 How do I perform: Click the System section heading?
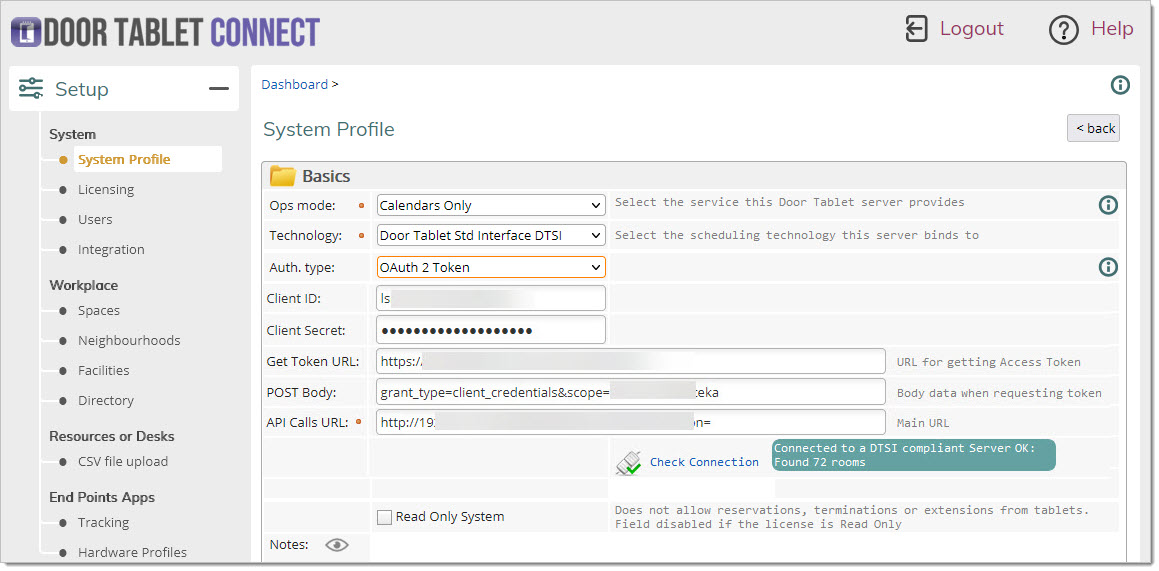pyautogui.click(x=72, y=134)
